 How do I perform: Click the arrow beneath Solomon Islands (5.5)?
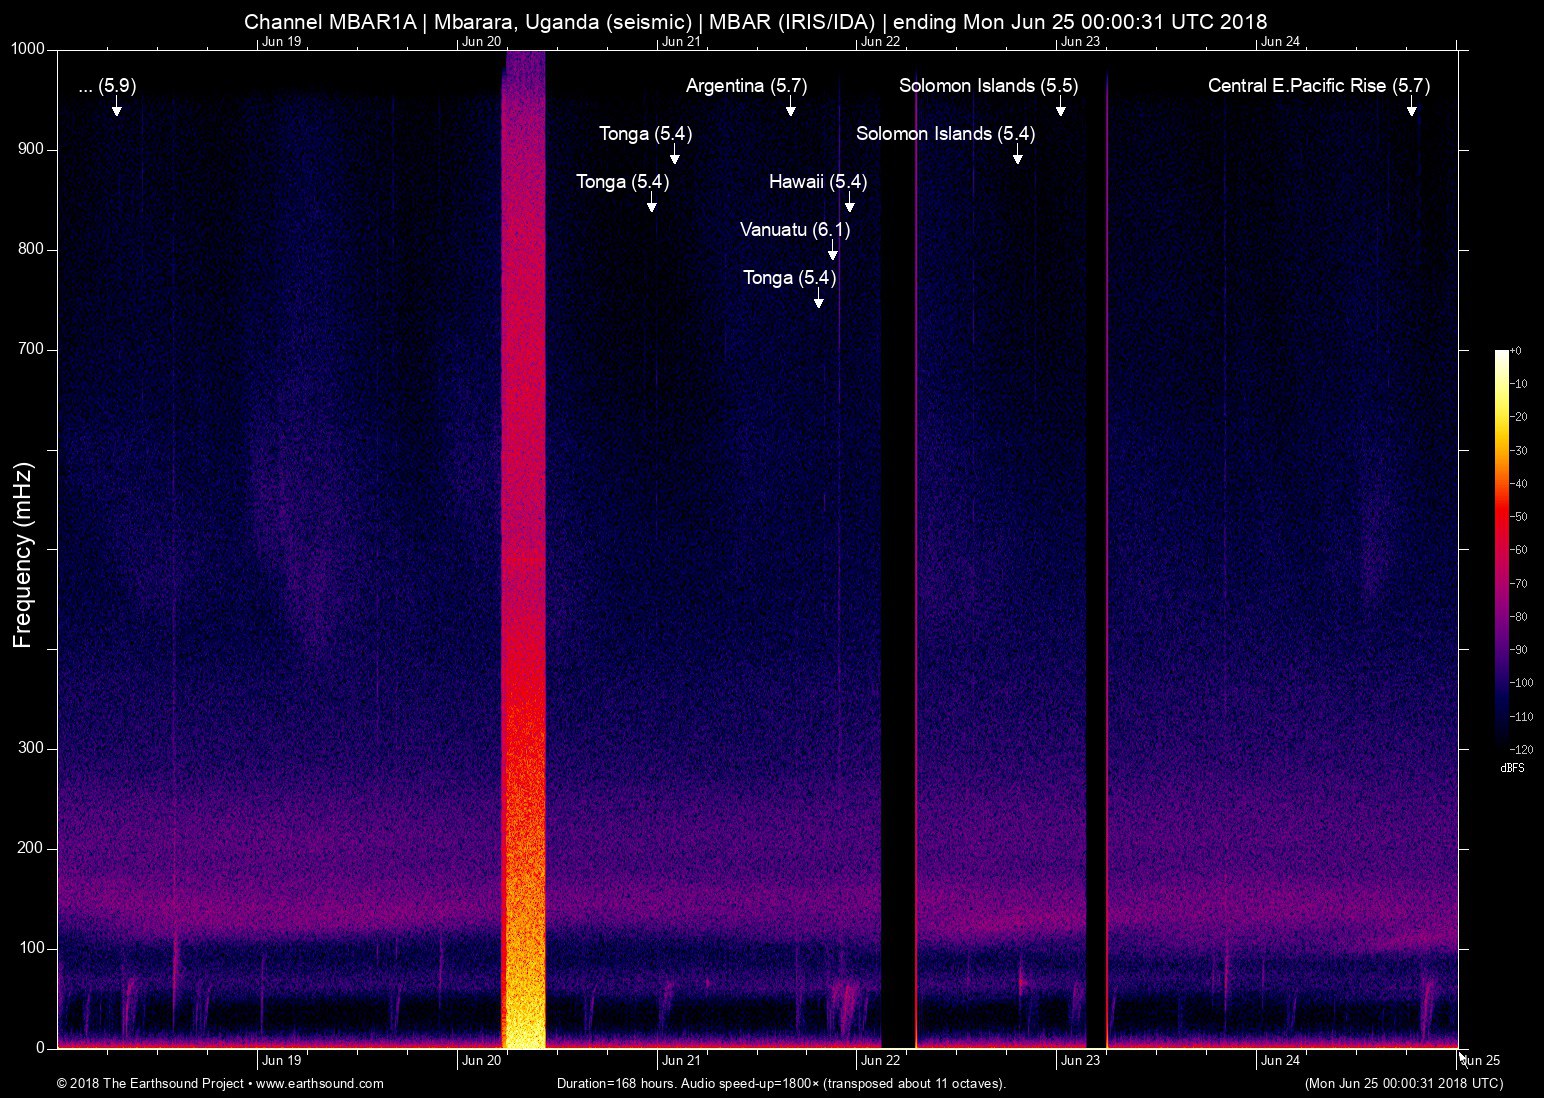pyautogui.click(x=1061, y=106)
